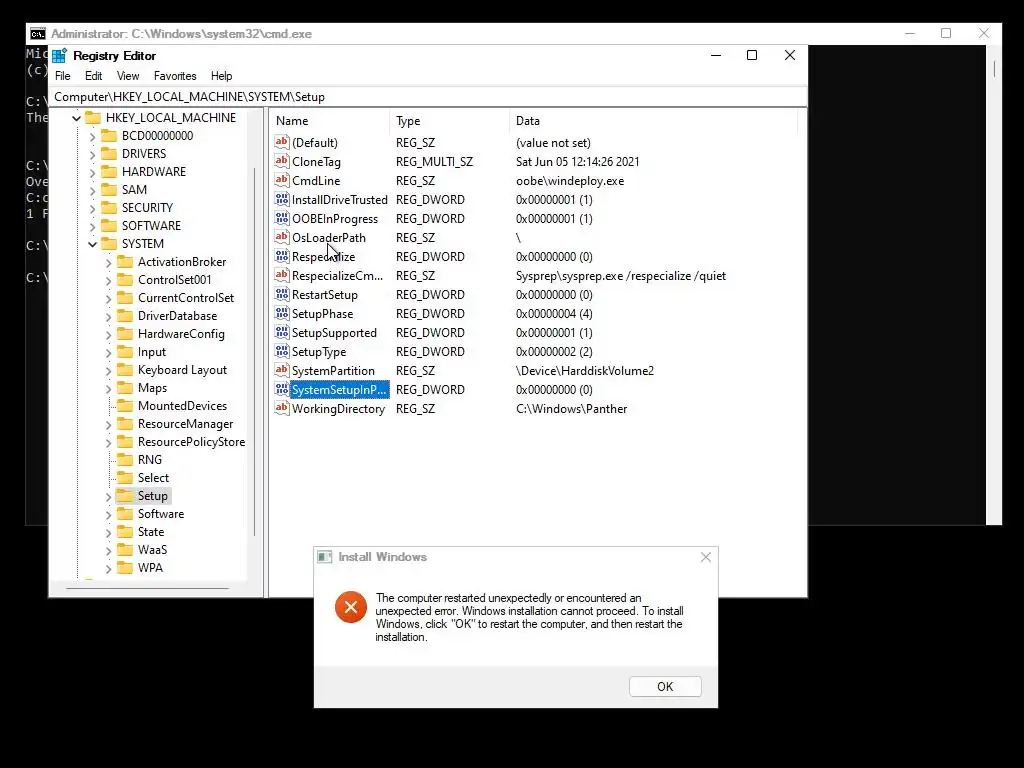1024x768 pixels.
Task: Expand the Setup subkey
Action: (108, 496)
